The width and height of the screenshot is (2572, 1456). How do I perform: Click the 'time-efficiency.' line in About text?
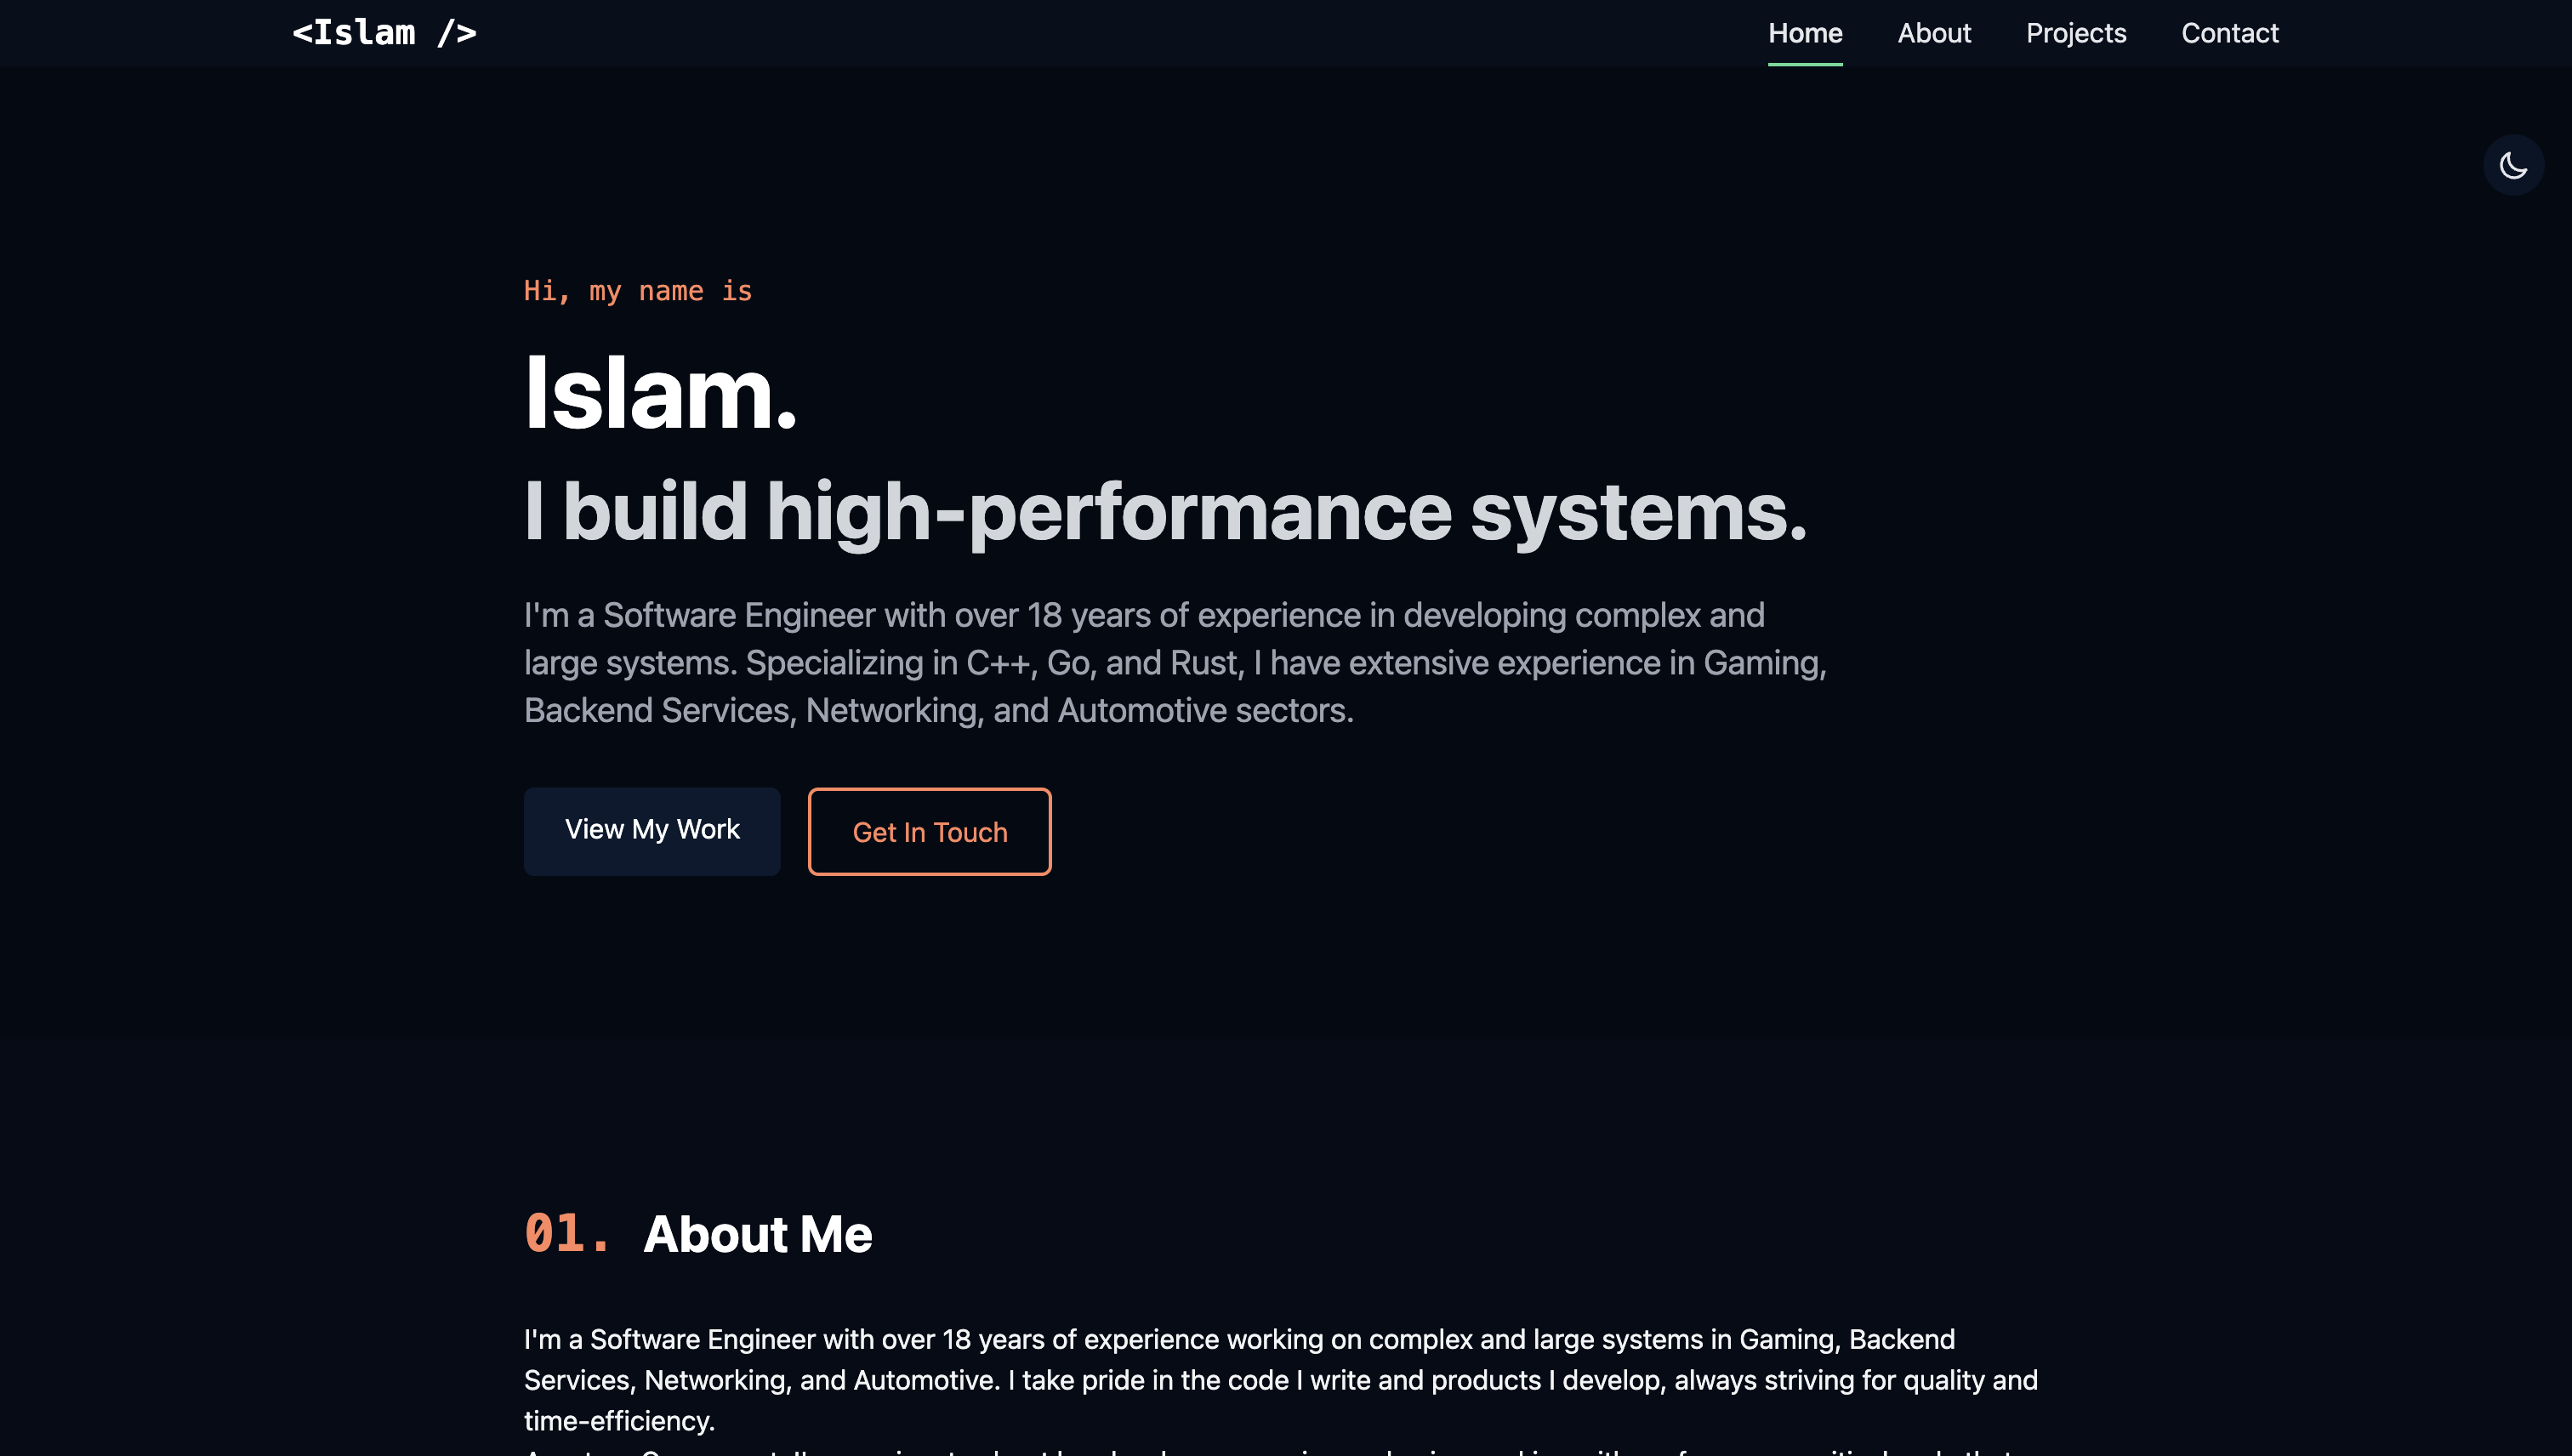point(618,1421)
